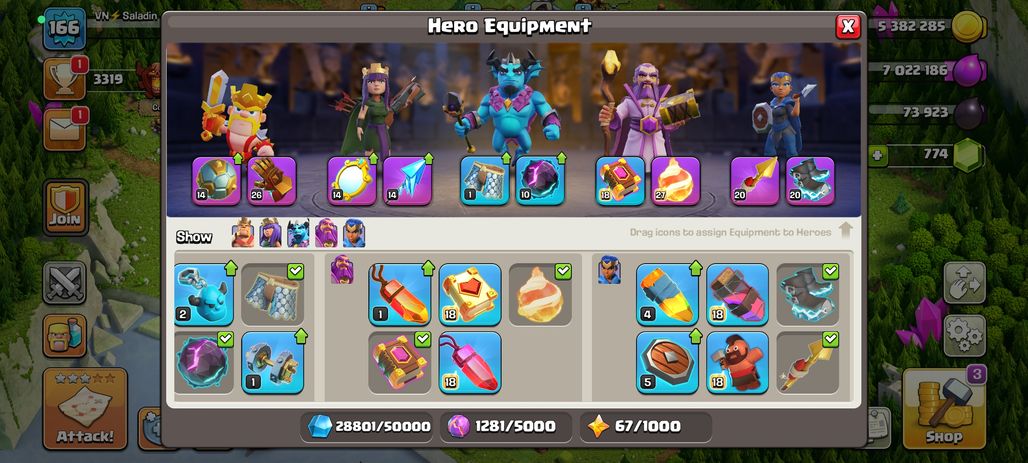The width and height of the screenshot is (1028, 463).
Task: Pick the level 18 Hog Rider Puppet
Action: (x=738, y=362)
